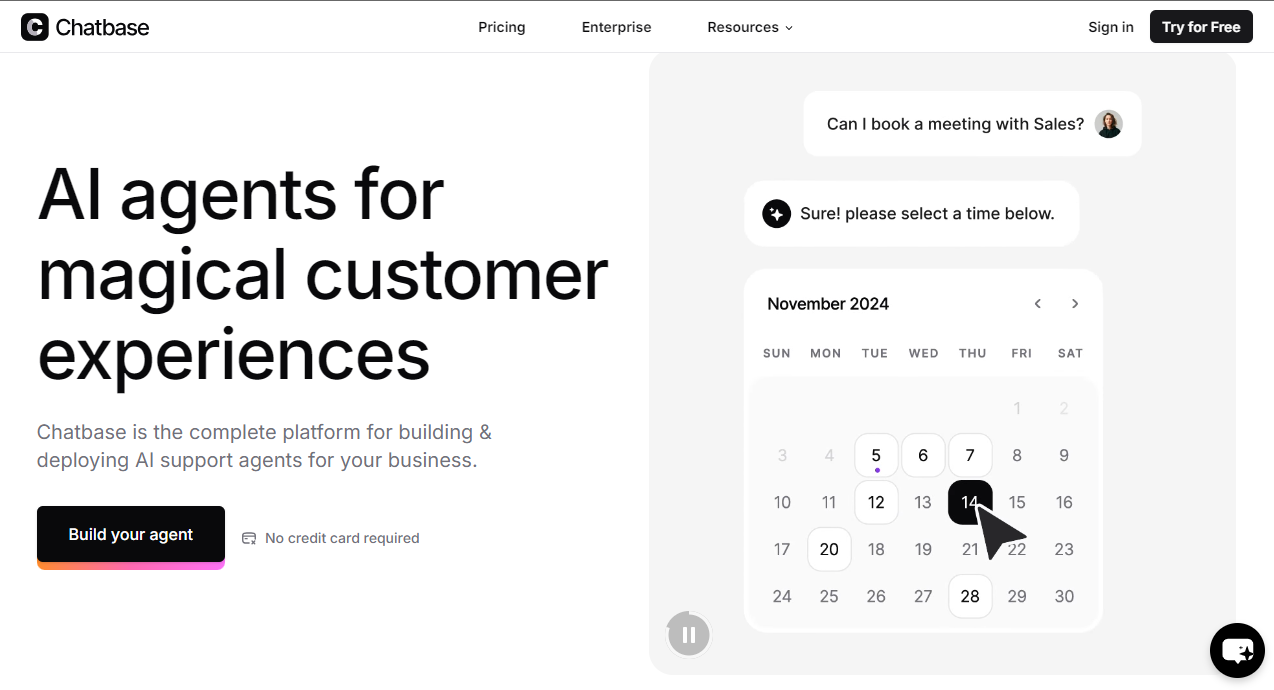Click the Chatbase logo icon
1274x690 pixels.
(x=34, y=27)
